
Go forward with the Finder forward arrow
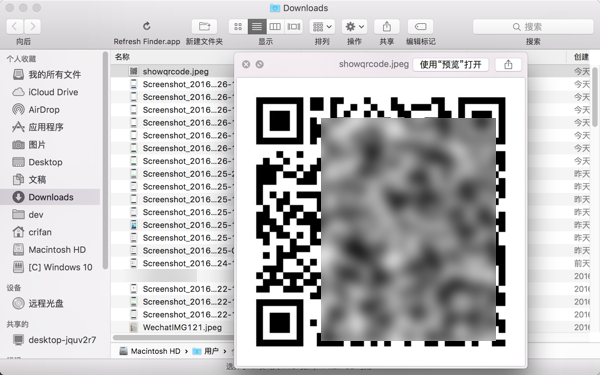(x=33, y=26)
